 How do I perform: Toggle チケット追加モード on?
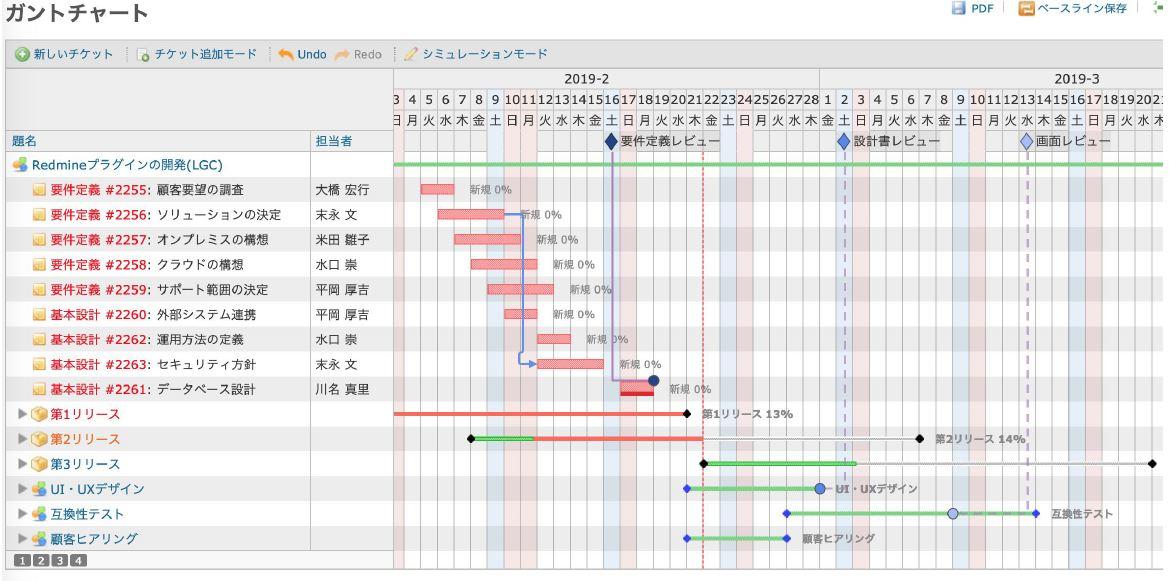click(195, 52)
